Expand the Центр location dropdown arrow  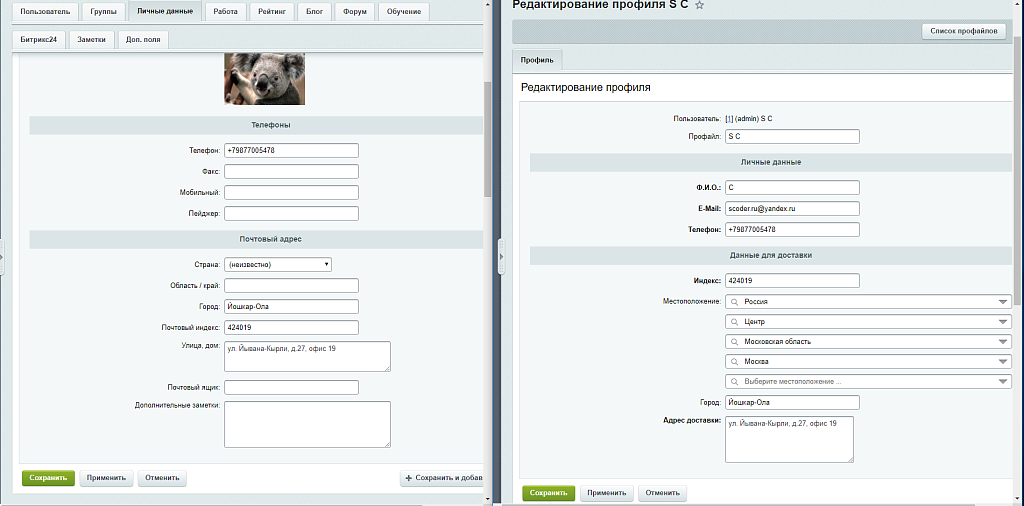pos(1003,322)
